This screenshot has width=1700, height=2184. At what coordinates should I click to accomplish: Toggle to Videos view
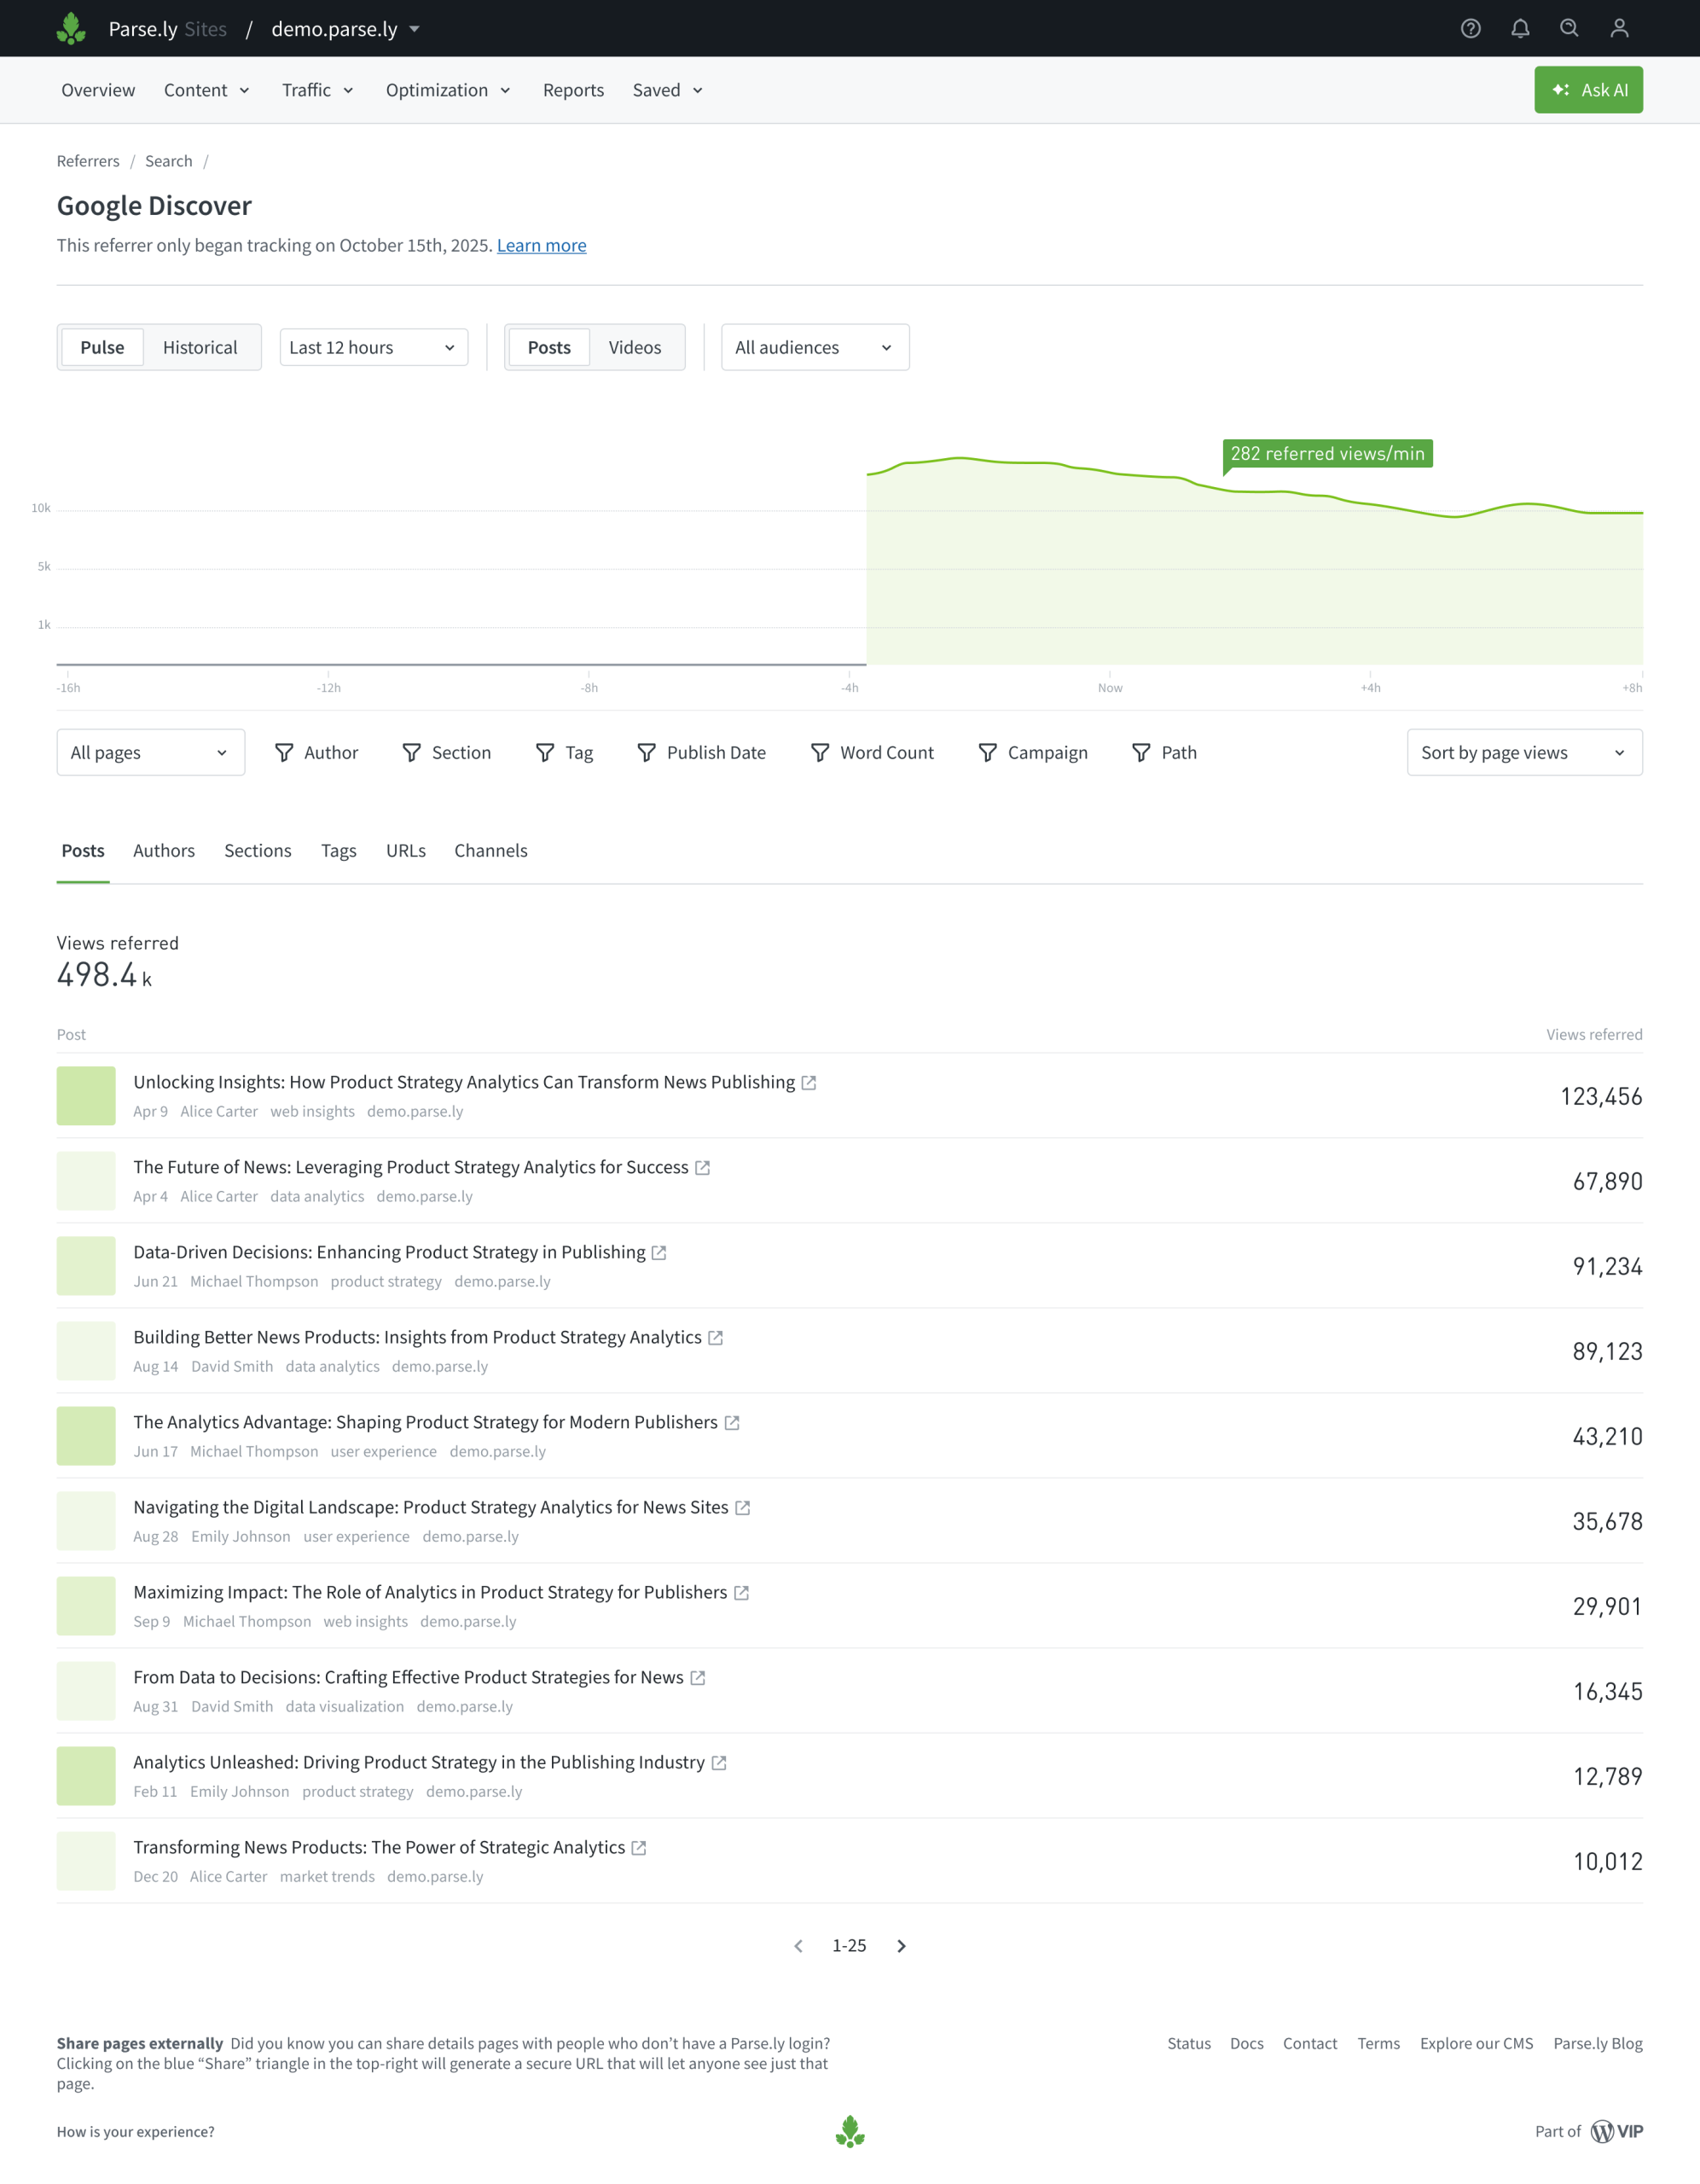pos(635,347)
